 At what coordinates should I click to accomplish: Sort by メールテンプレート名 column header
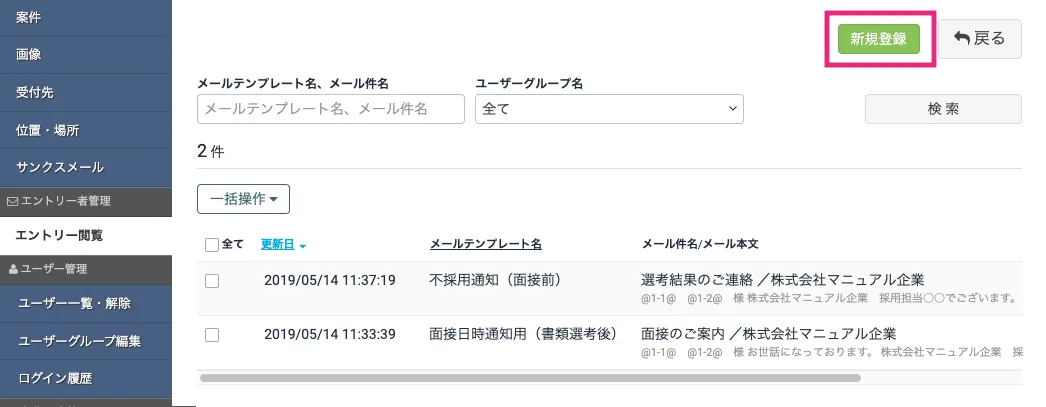pyautogui.click(x=485, y=244)
